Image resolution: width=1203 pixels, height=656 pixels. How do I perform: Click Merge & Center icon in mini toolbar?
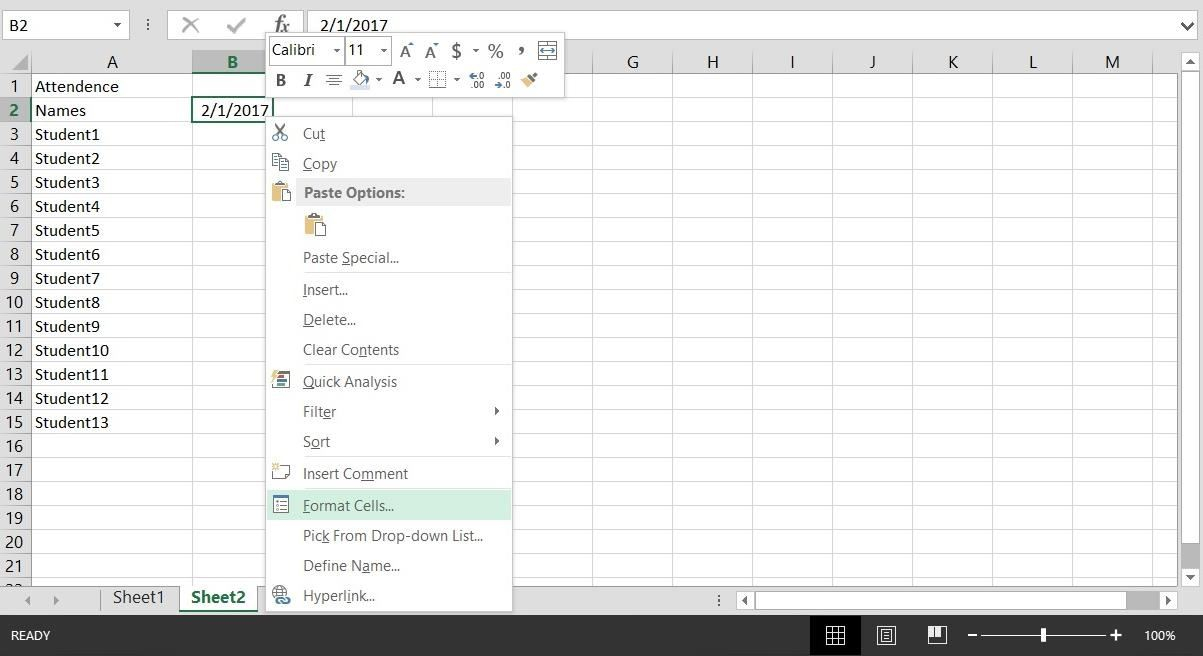coord(547,50)
